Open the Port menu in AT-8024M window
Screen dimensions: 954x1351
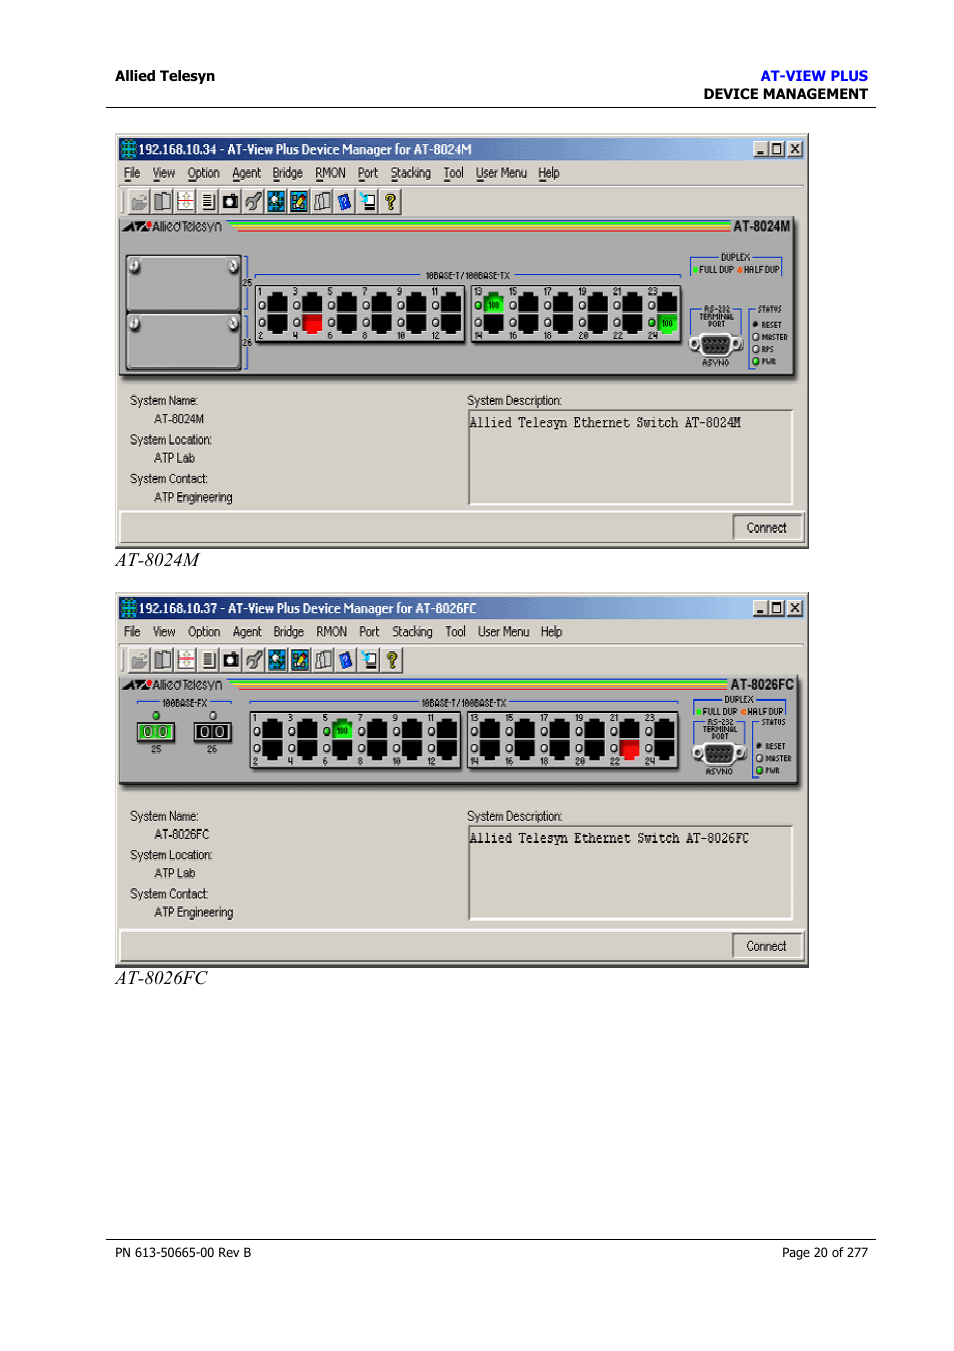coord(368,173)
